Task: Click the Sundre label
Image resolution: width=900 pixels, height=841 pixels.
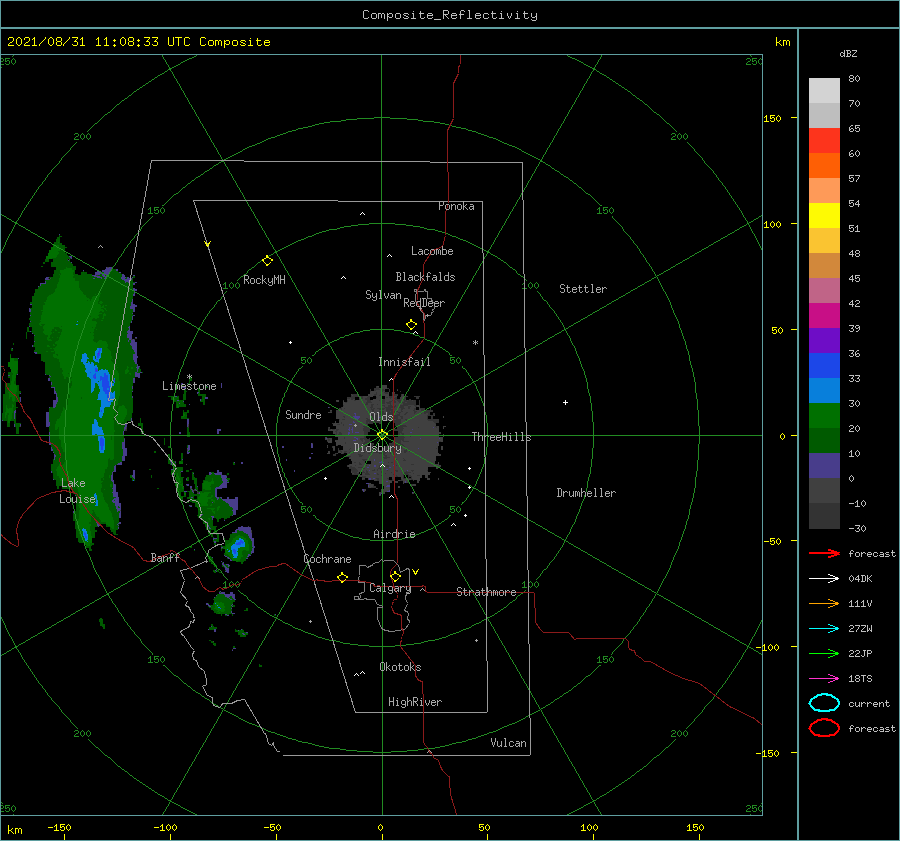Action: click(x=303, y=414)
